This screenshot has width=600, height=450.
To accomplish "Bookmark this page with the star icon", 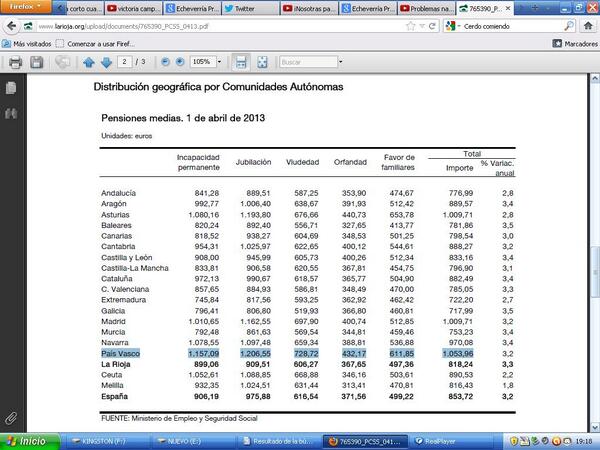I will (411, 26).
